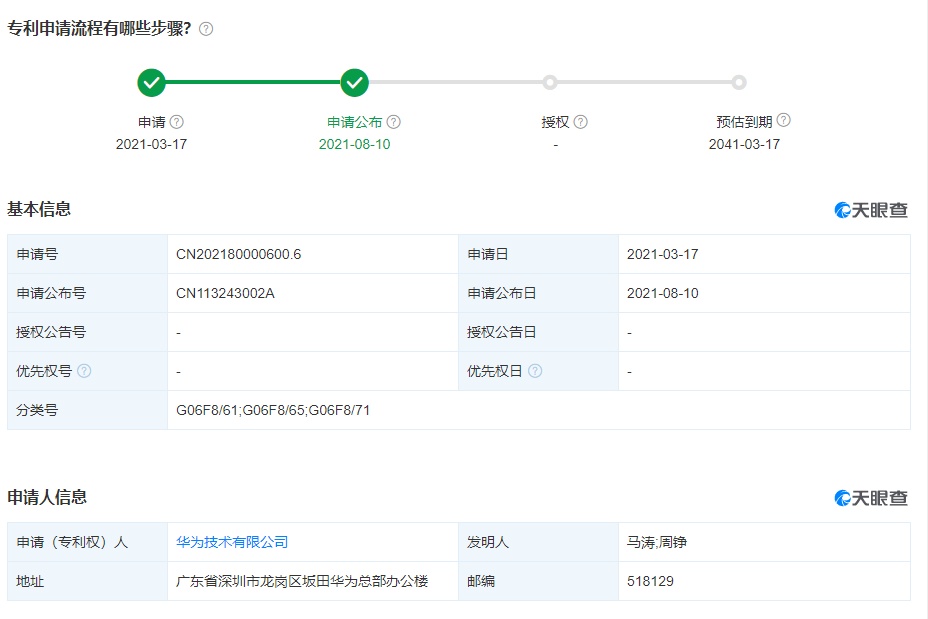The width and height of the screenshot is (928, 619).
Task: Click the postal code 518129
Action: 650,581
